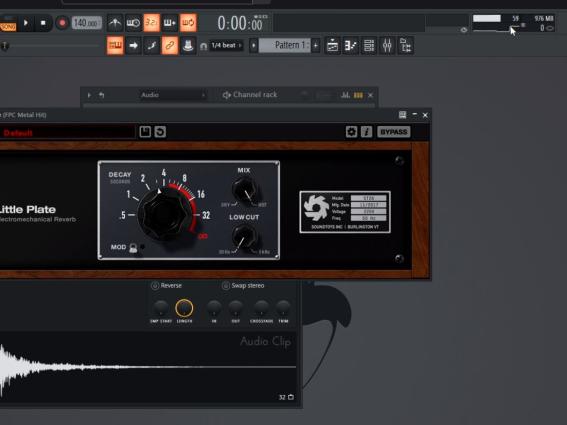The width and height of the screenshot is (567, 425).
Task: Close the Channel rack panel
Action: point(370,95)
